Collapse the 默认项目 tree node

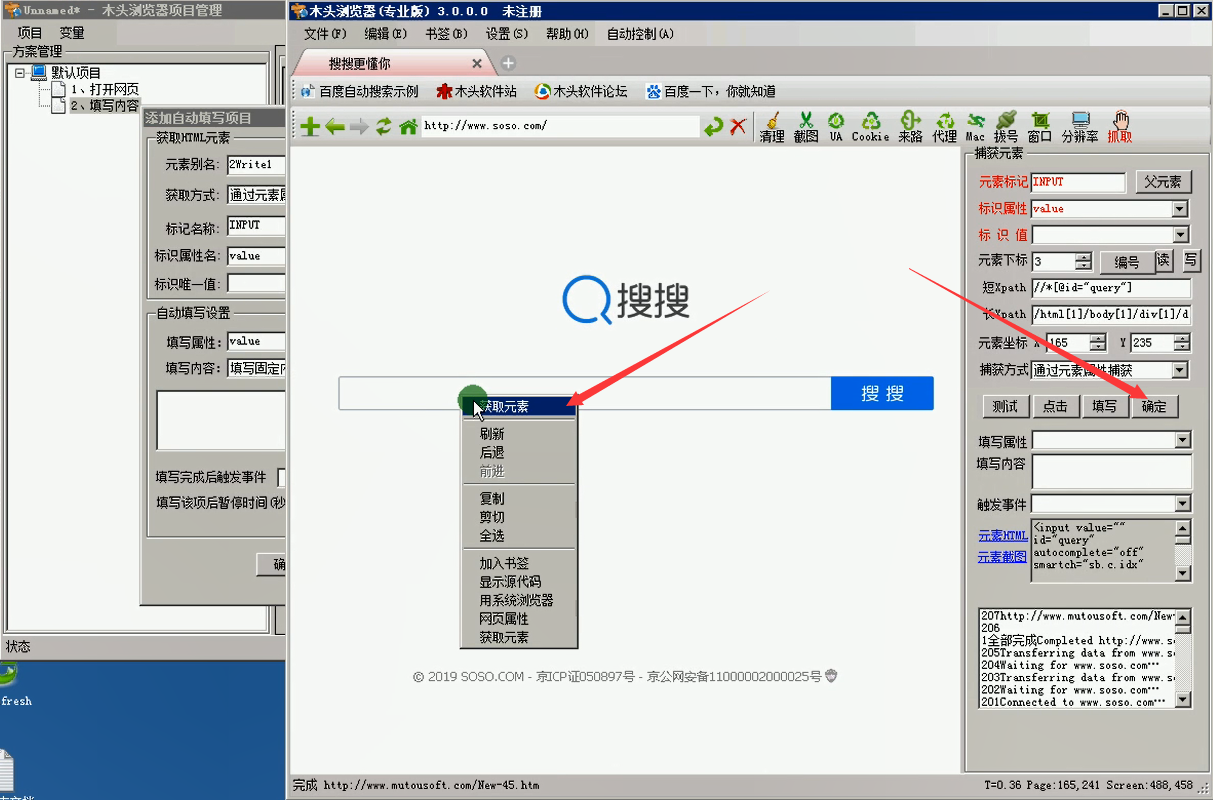[20, 73]
